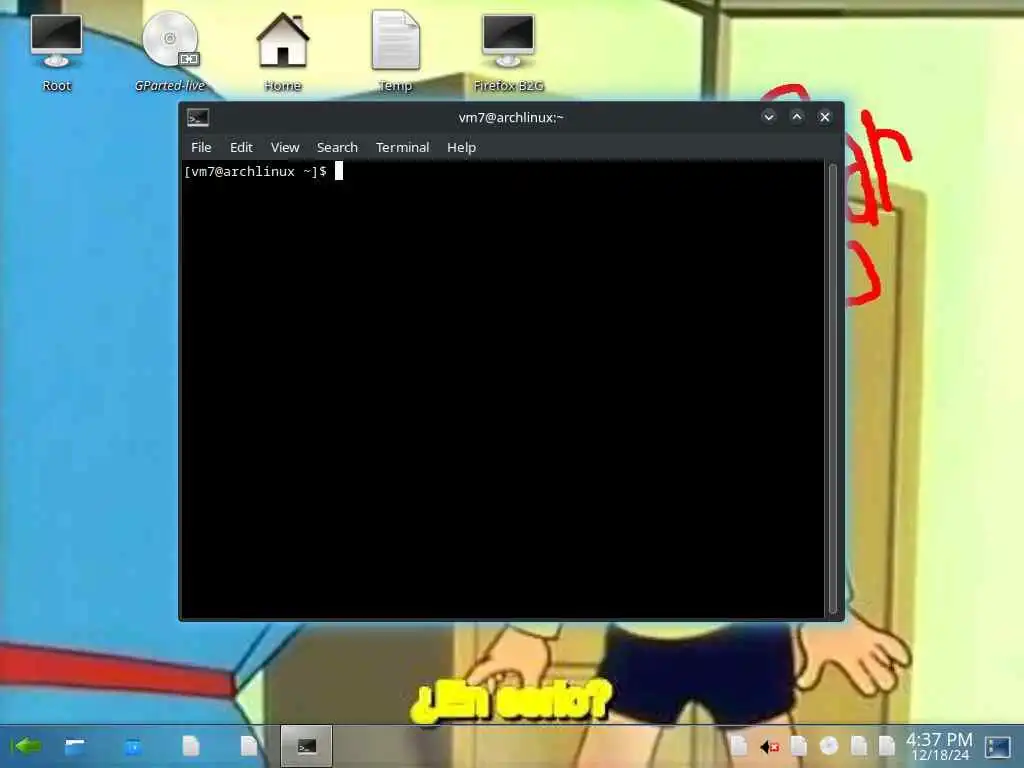The height and width of the screenshot is (768, 1024).
Task: Click the terminal icon in the window title bar
Action: tap(198, 118)
